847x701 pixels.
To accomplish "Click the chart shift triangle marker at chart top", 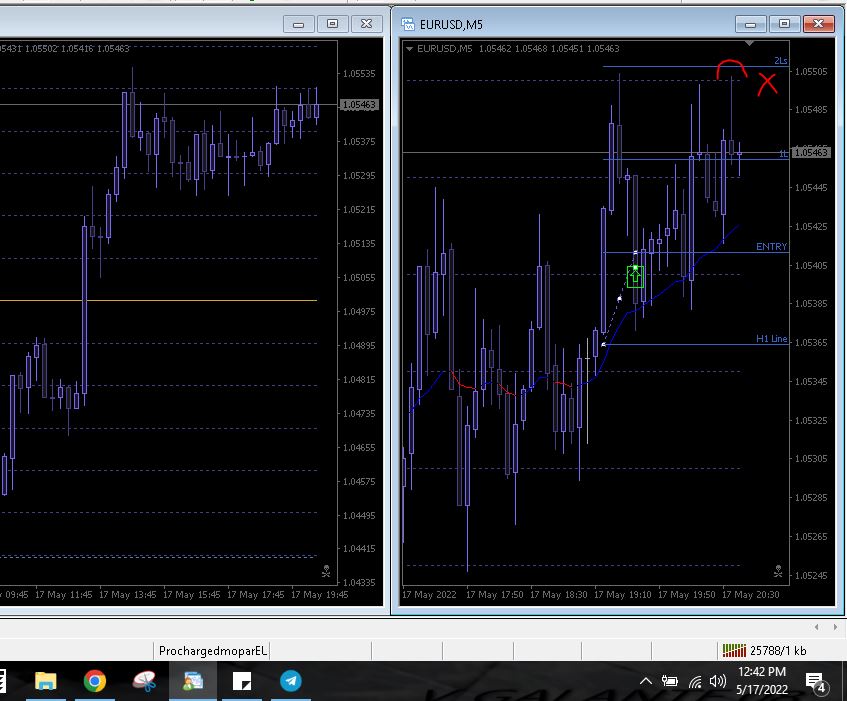I will (x=749, y=43).
